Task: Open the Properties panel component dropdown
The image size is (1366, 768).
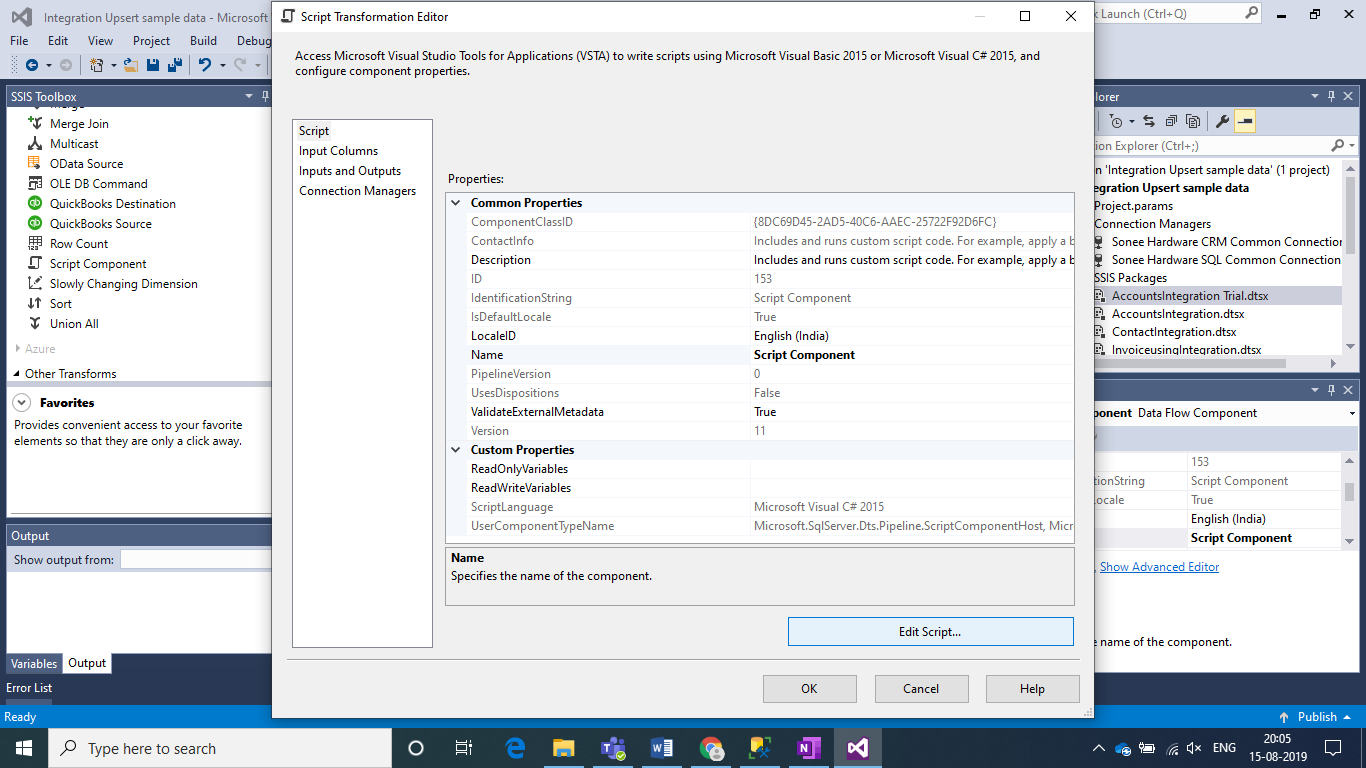Action: point(1351,413)
